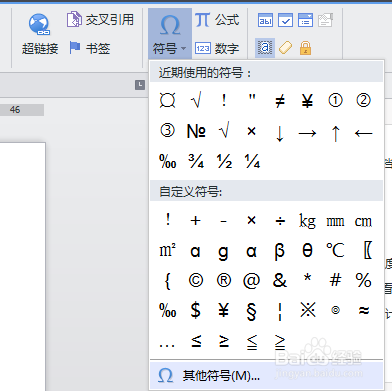
Task: Click the 书签 bookmark flag icon
Action: click(75, 48)
